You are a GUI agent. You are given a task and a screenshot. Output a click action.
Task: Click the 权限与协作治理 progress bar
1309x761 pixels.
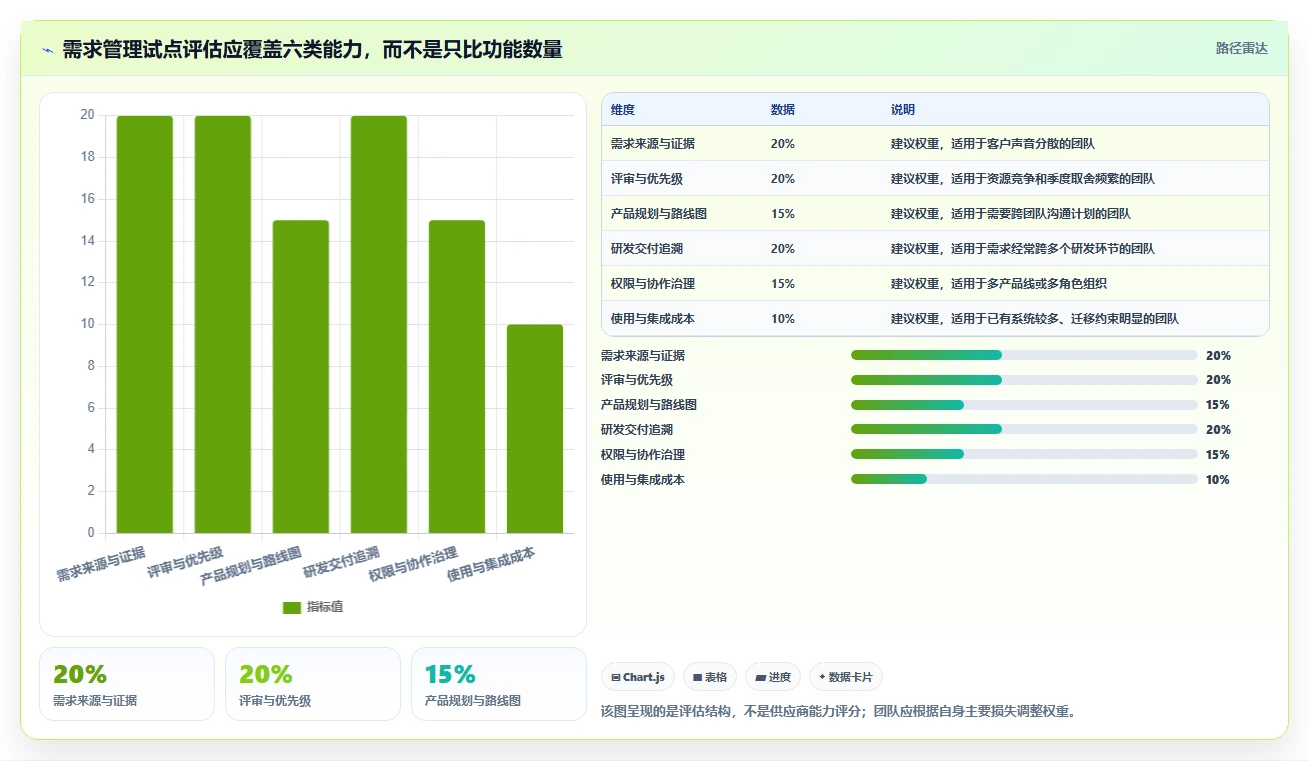coord(1024,454)
